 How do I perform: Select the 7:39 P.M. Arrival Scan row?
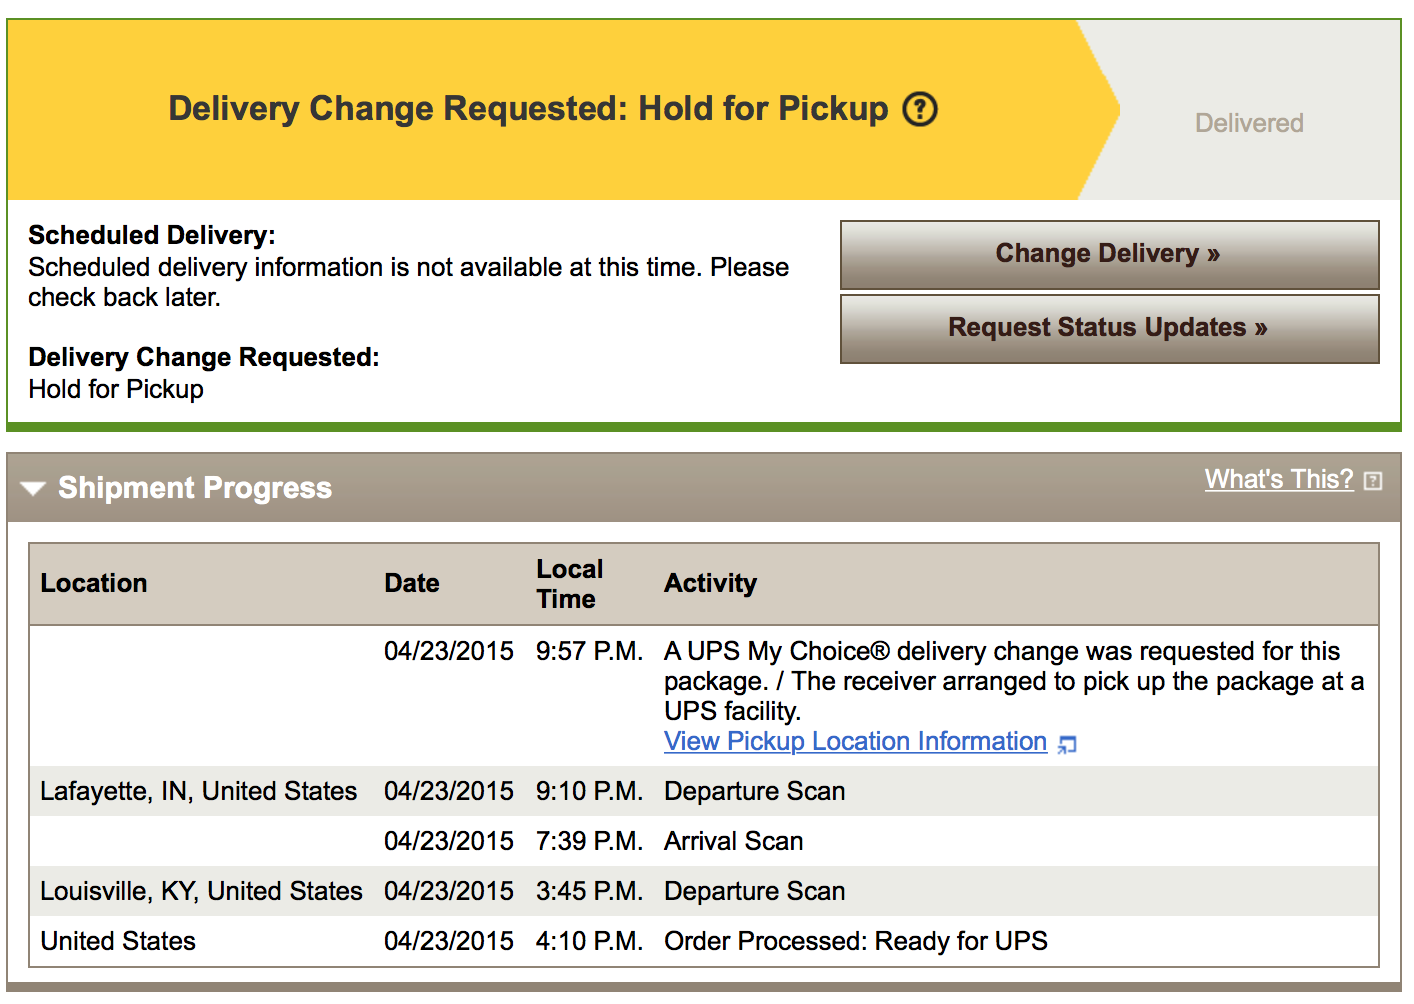[x=704, y=841]
